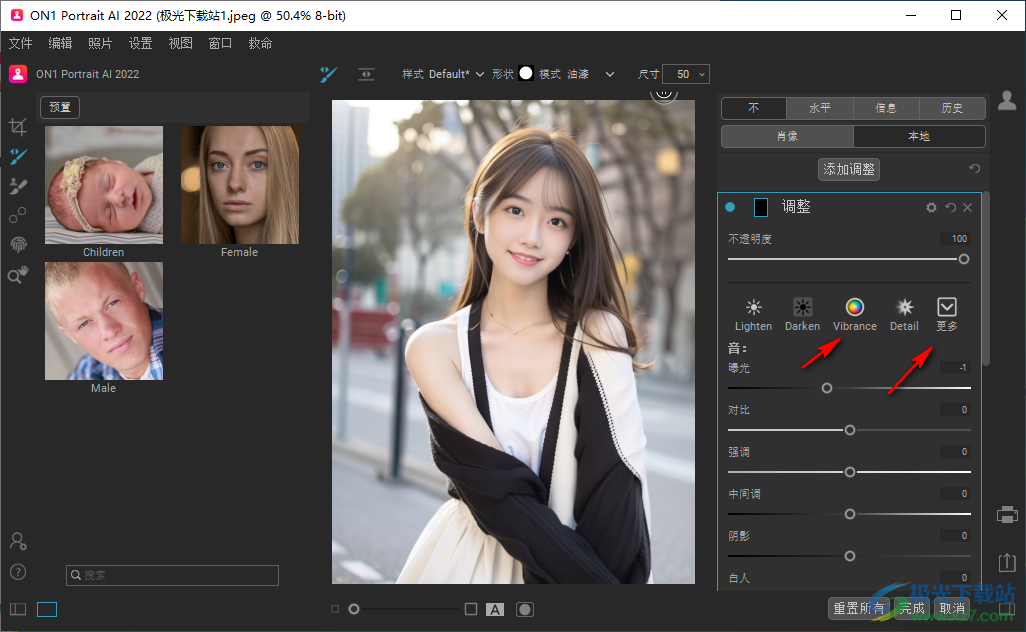Screen dimensions: 1026x632
Task: Click the 完成 done button
Action: click(911, 608)
